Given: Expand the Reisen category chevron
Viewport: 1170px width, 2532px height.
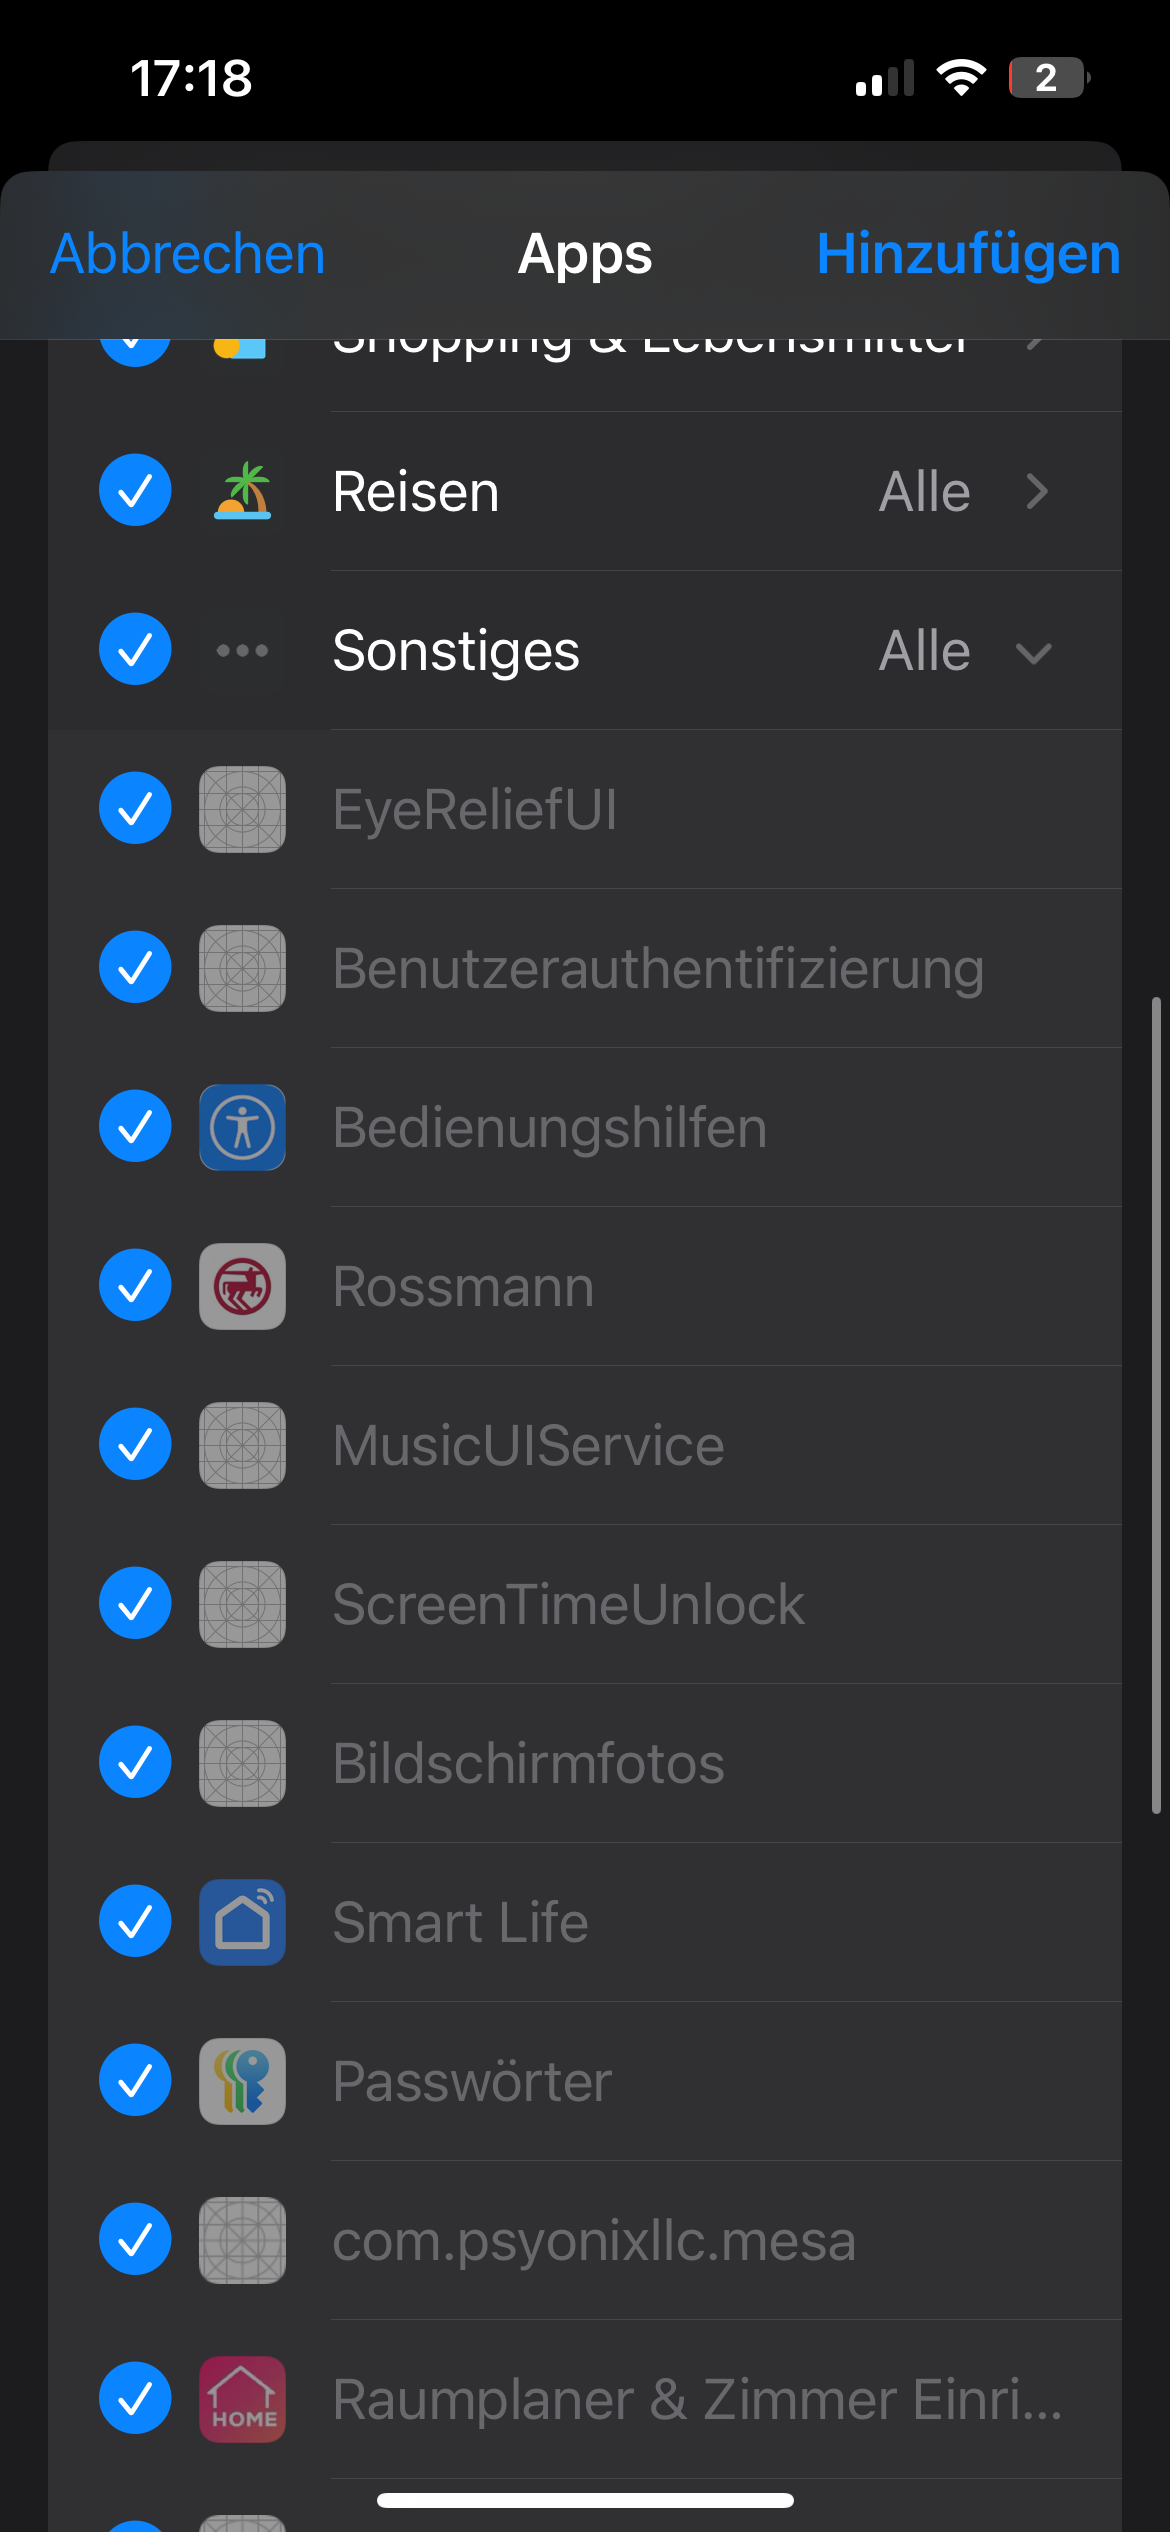Looking at the screenshot, I should 1037,491.
